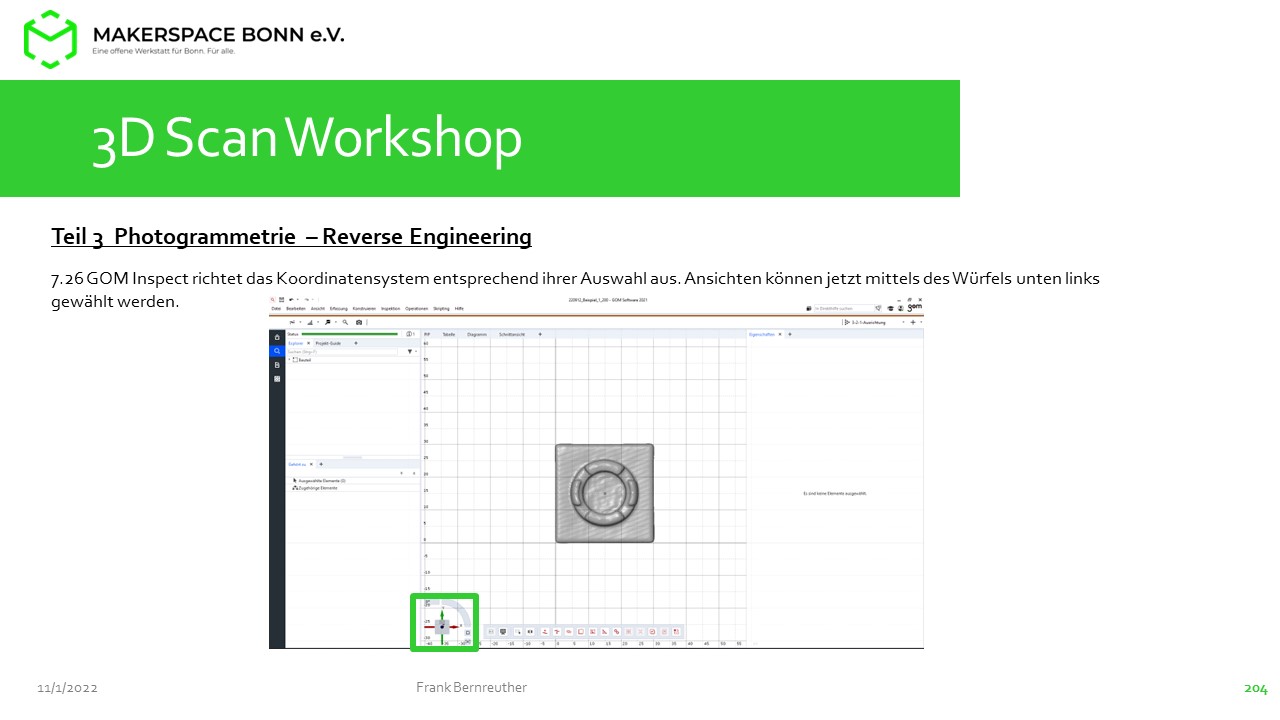Click the monitor icon in the bottom viewport toolbar

(503, 632)
